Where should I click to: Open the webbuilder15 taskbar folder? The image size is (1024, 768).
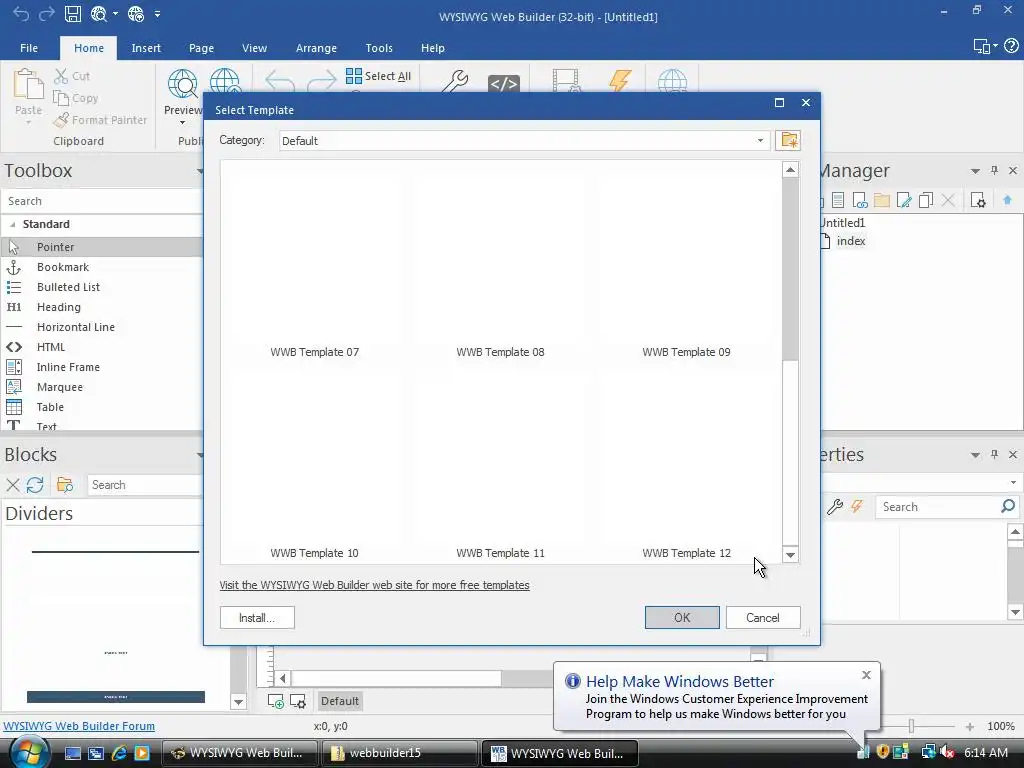pyautogui.click(x=398, y=753)
